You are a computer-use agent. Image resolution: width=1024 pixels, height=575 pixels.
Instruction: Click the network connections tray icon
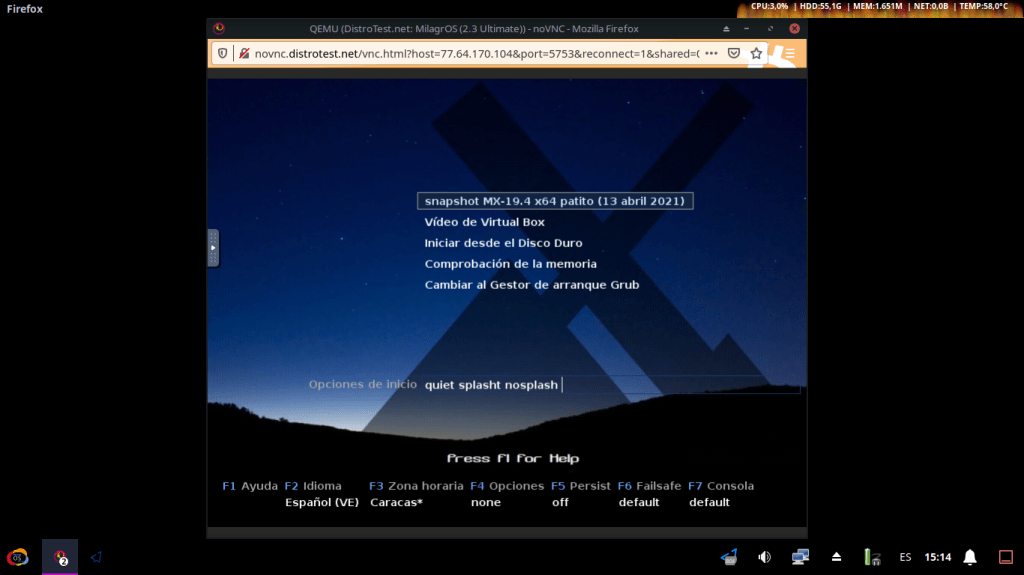(800, 557)
